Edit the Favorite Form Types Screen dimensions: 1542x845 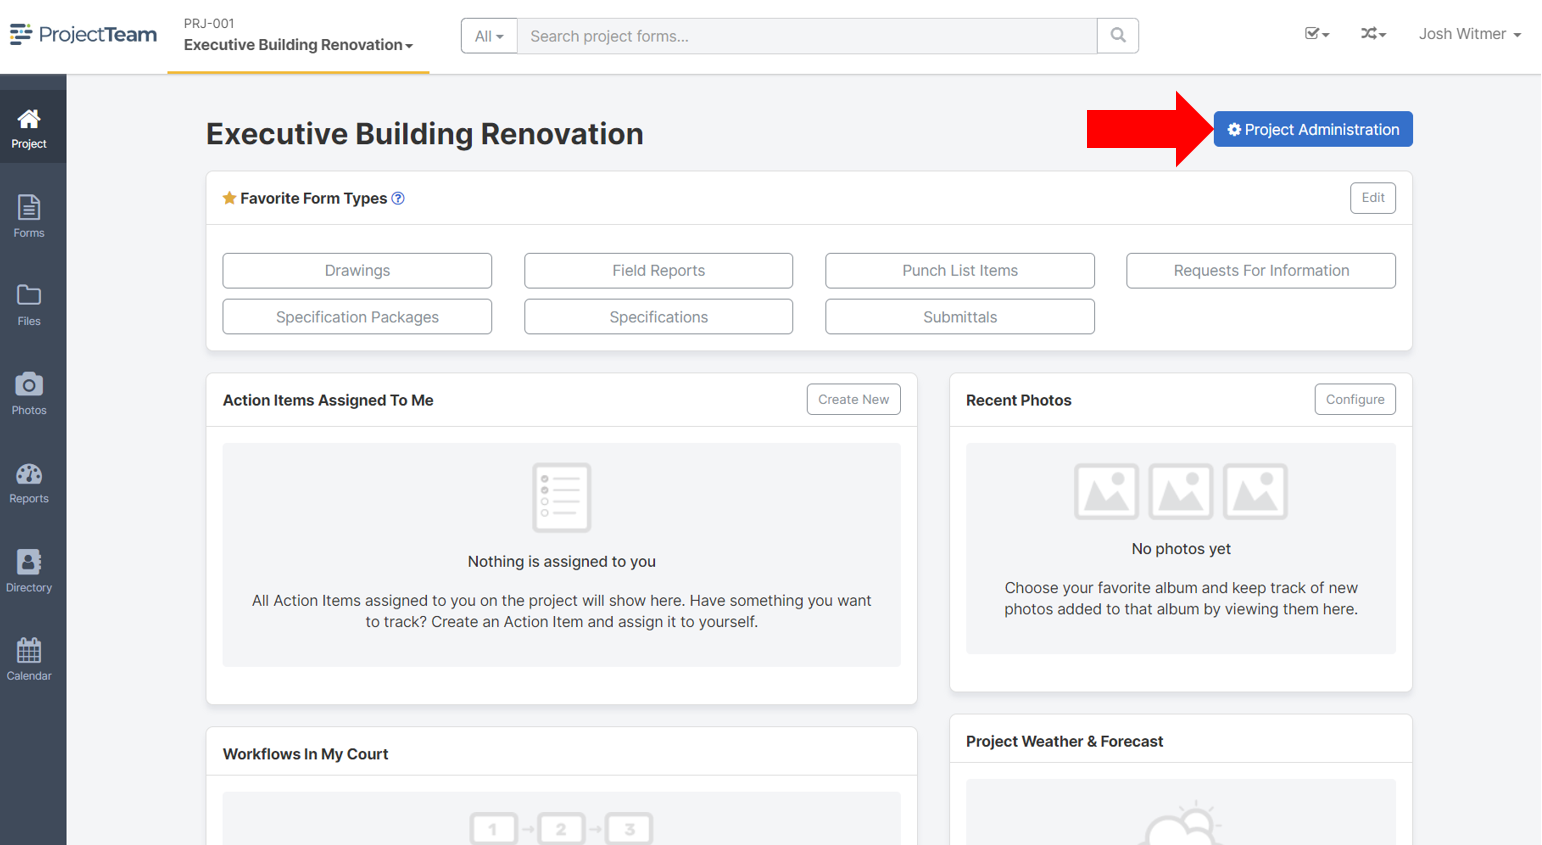pos(1373,198)
